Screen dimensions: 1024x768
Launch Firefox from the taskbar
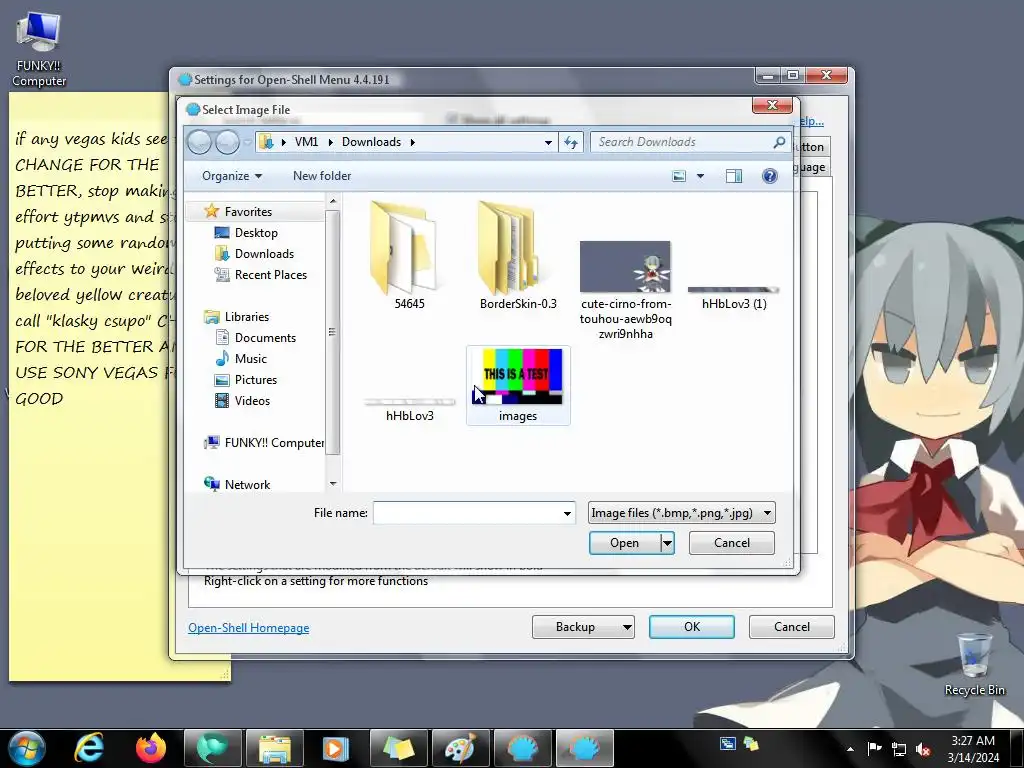tap(151, 748)
